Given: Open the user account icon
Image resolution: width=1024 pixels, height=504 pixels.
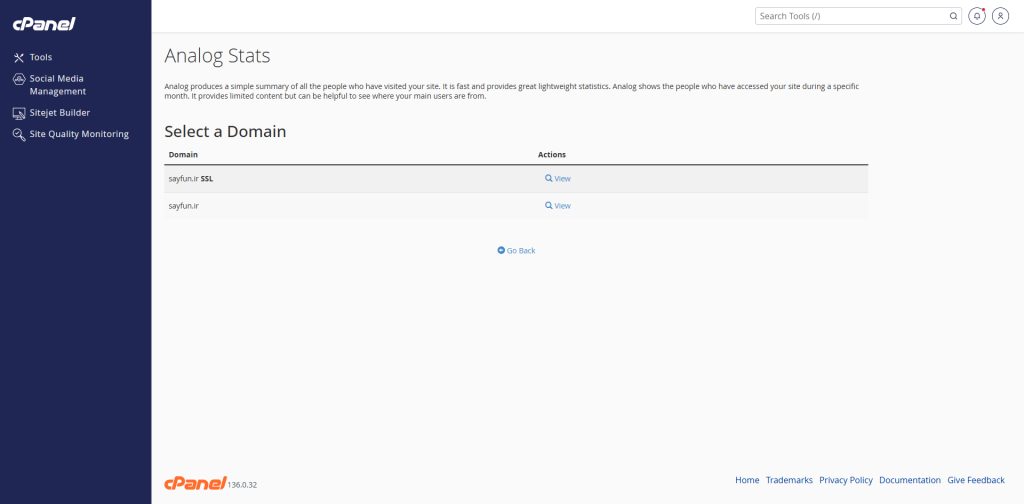Looking at the screenshot, I should (1000, 16).
